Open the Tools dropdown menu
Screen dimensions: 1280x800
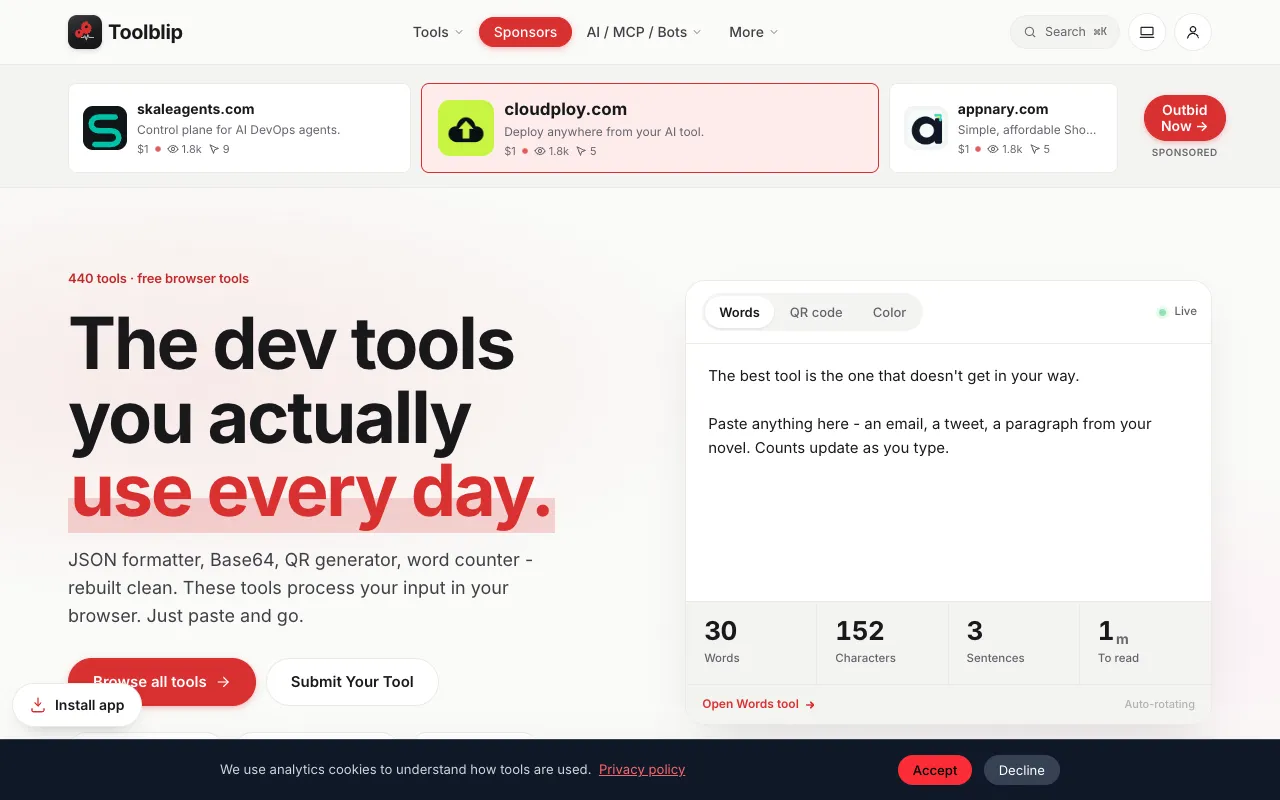438,32
